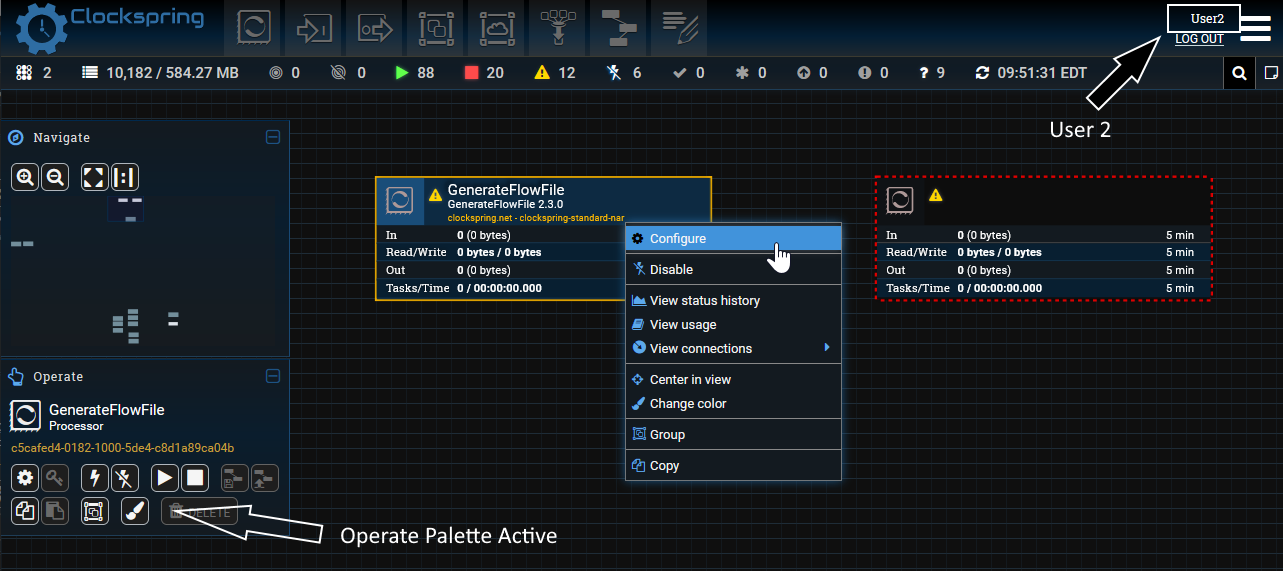Click the birdseye view thumbnail

tap(144, 272)
